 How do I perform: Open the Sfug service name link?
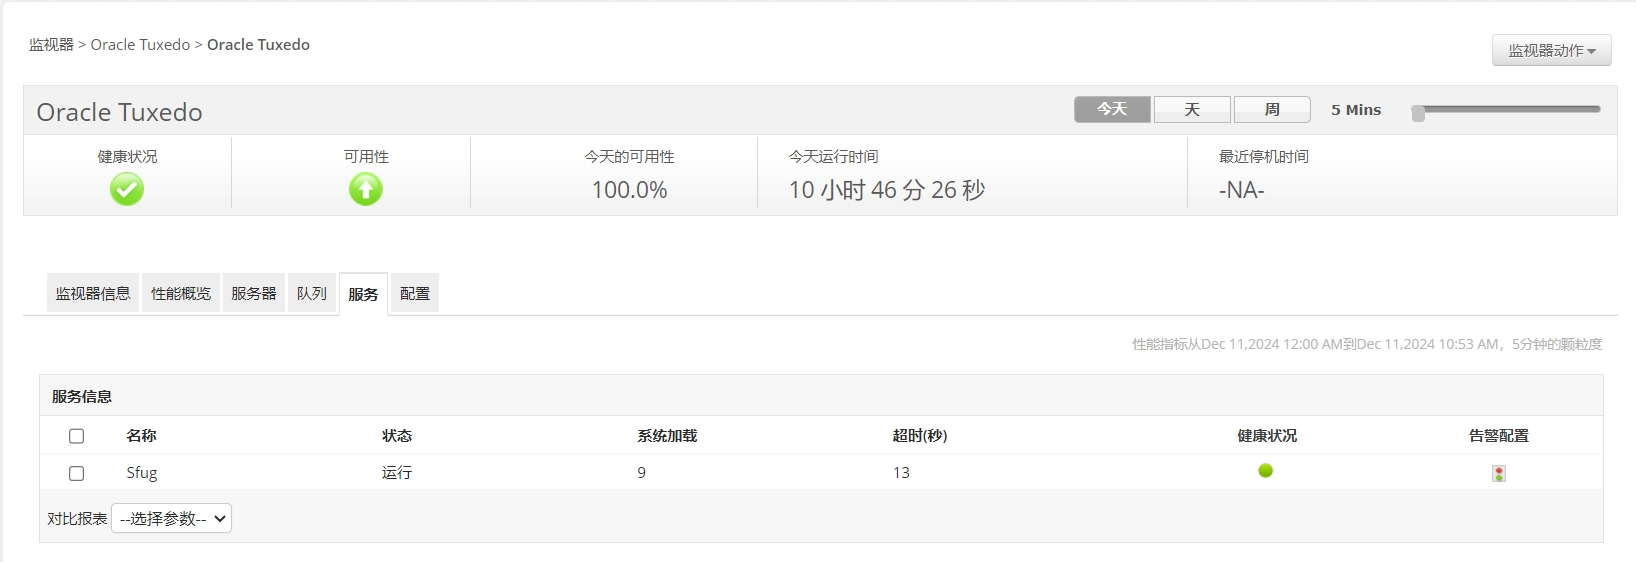click(x=141, y=472)
